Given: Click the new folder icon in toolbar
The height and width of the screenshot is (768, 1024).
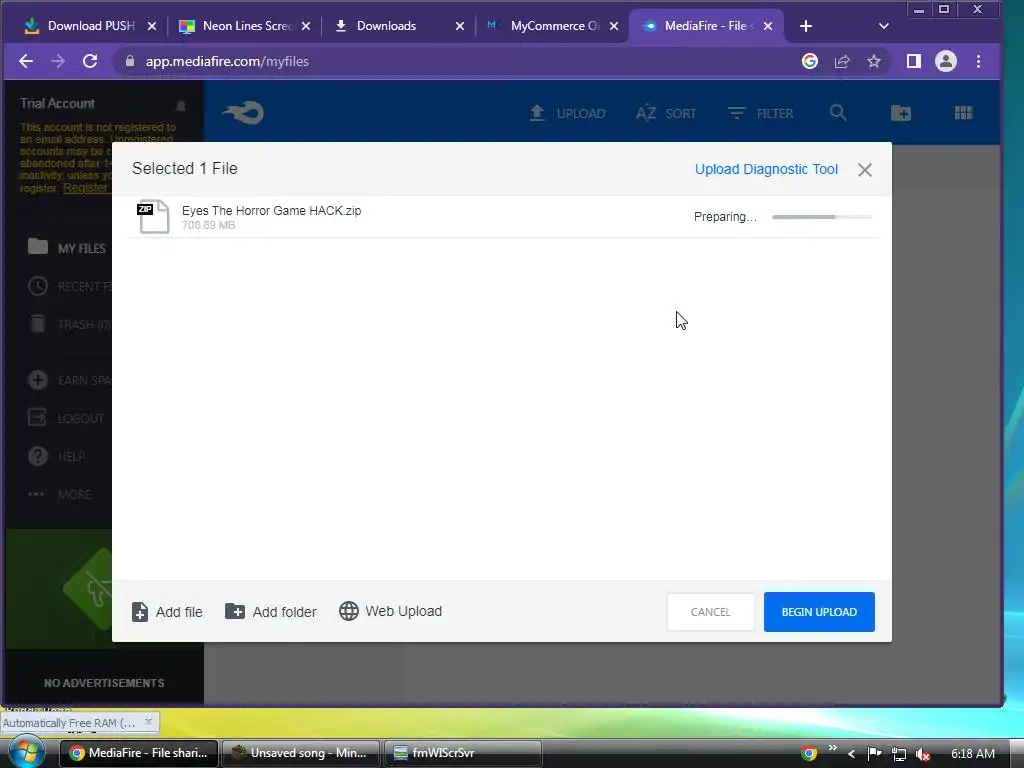Looking at the screenshot, I should tap(901, 113).
